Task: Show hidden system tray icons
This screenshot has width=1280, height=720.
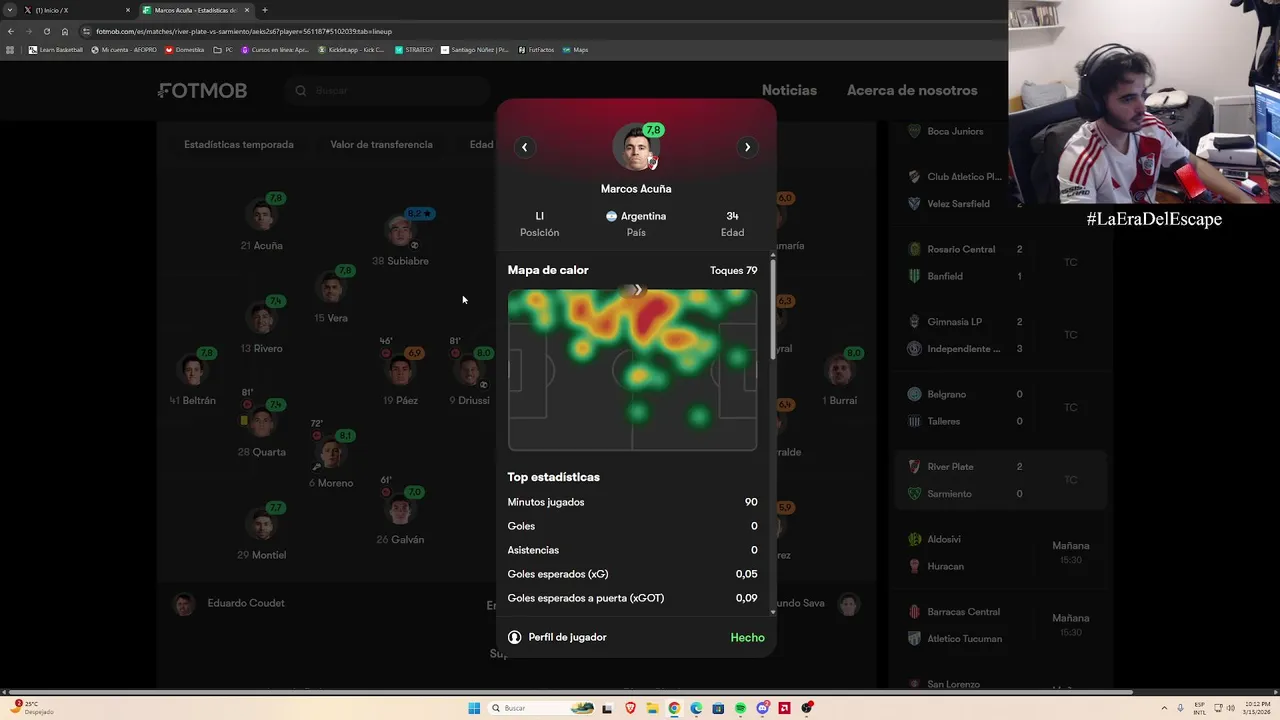Action: tap(1166, 708)
